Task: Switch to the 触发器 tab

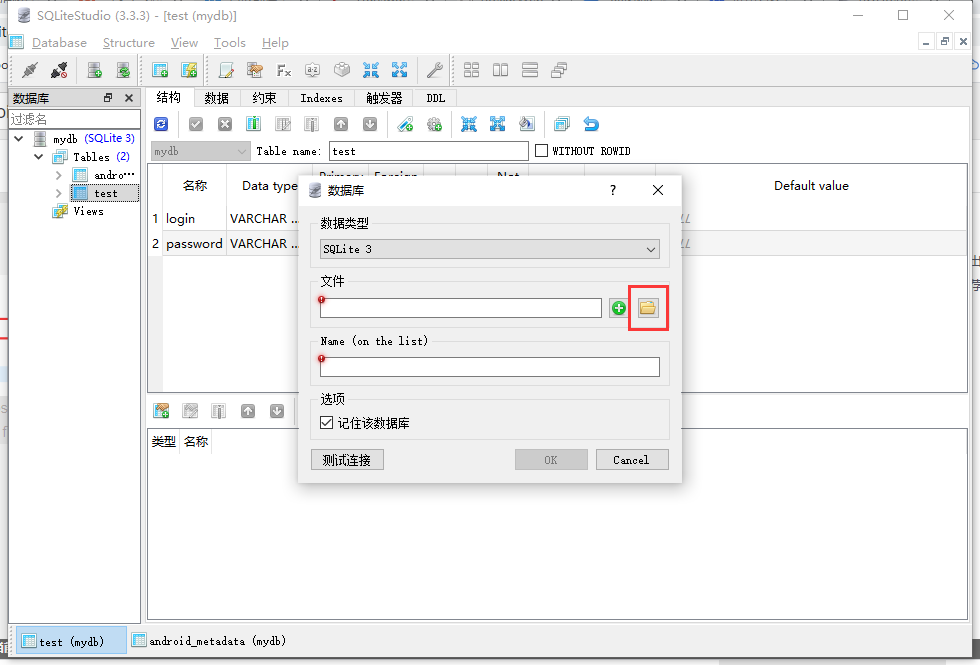Action: tap(384, 98)
